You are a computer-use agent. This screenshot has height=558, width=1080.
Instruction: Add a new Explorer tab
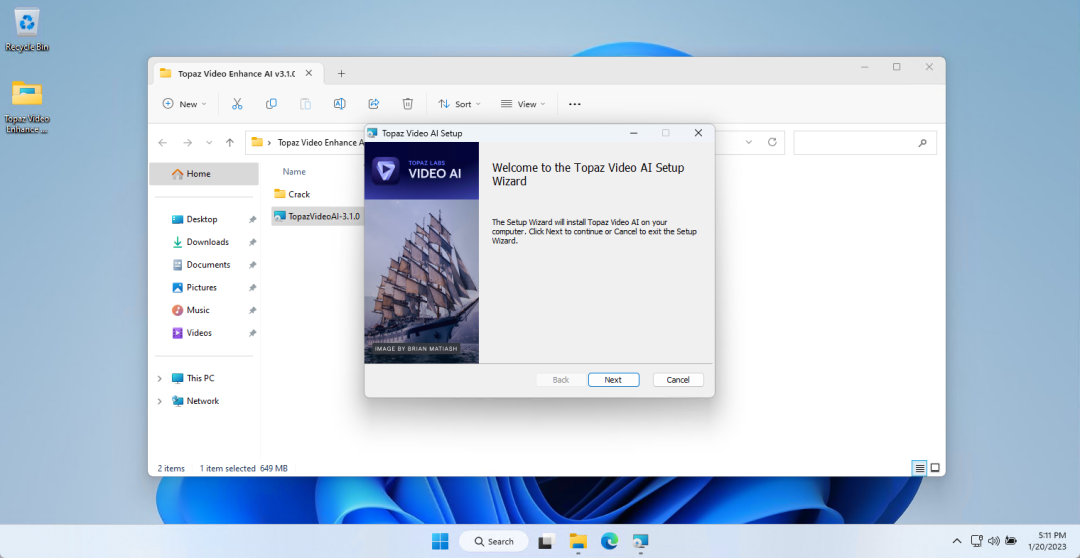click(341, 74)
